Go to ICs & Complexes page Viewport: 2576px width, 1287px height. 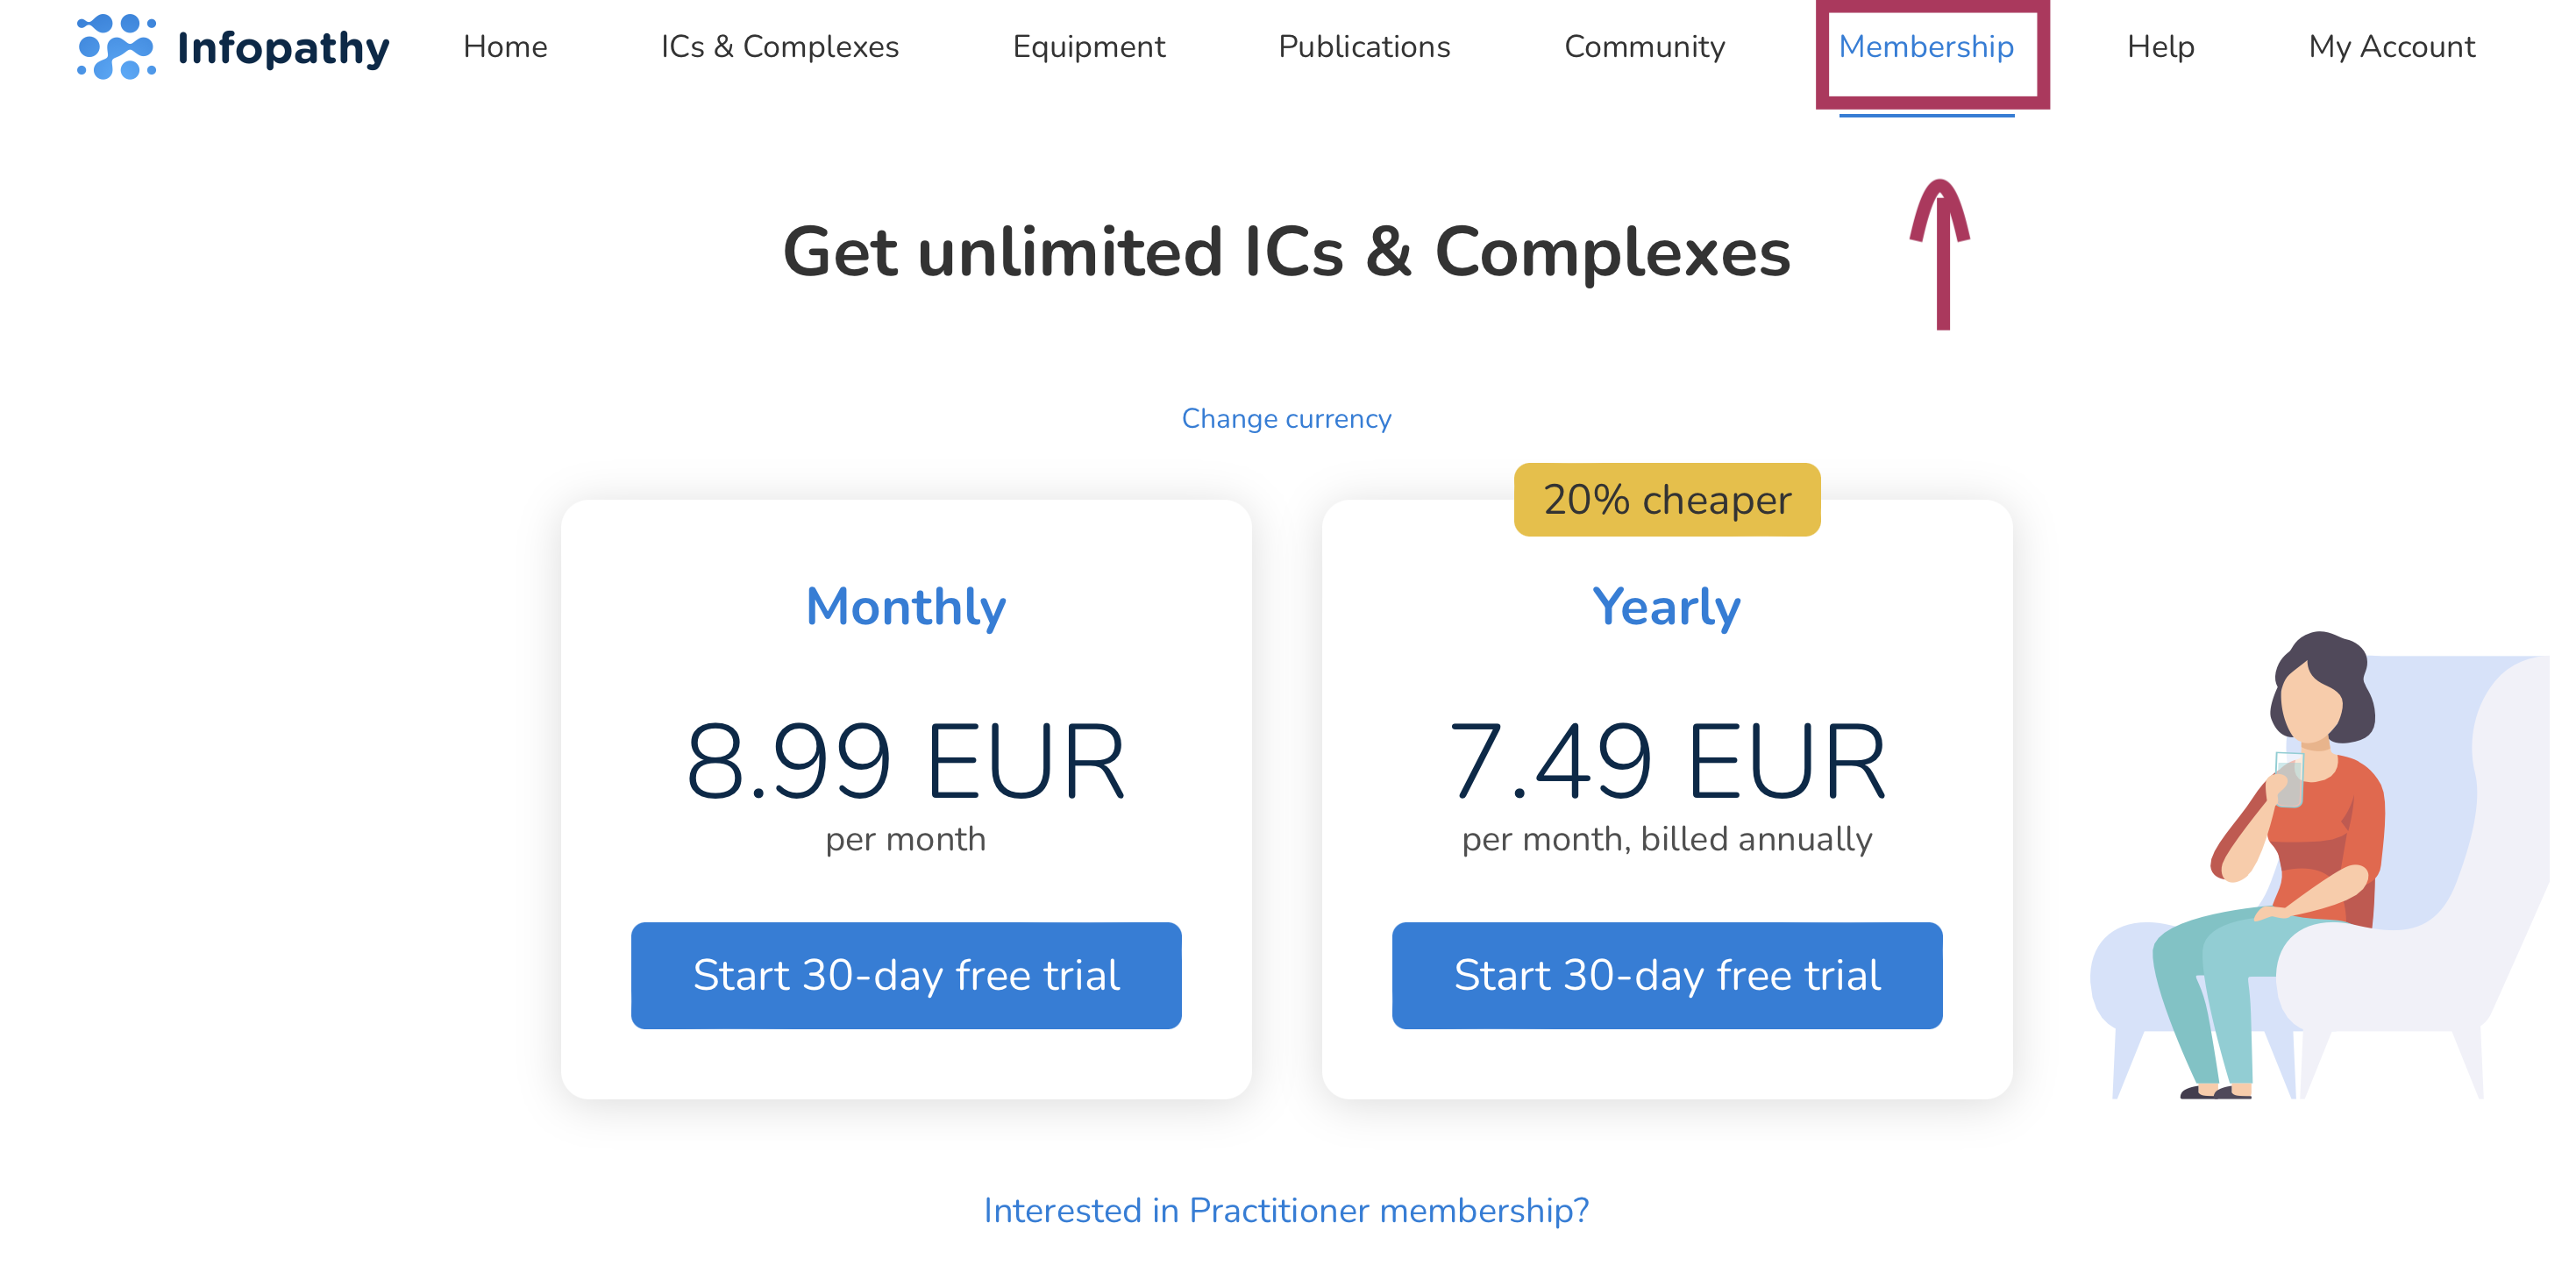(779, 47)
